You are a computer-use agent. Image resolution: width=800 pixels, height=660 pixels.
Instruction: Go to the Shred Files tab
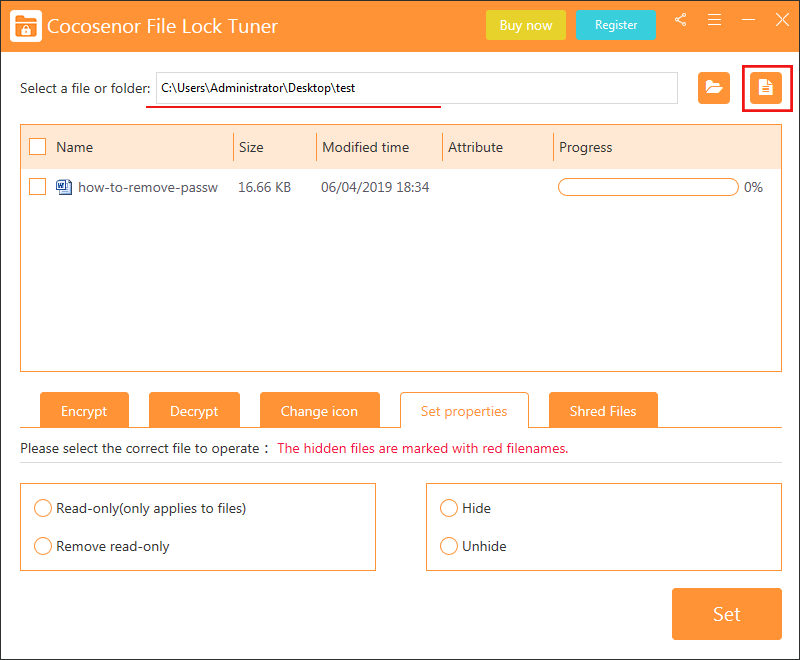point(603,410)
